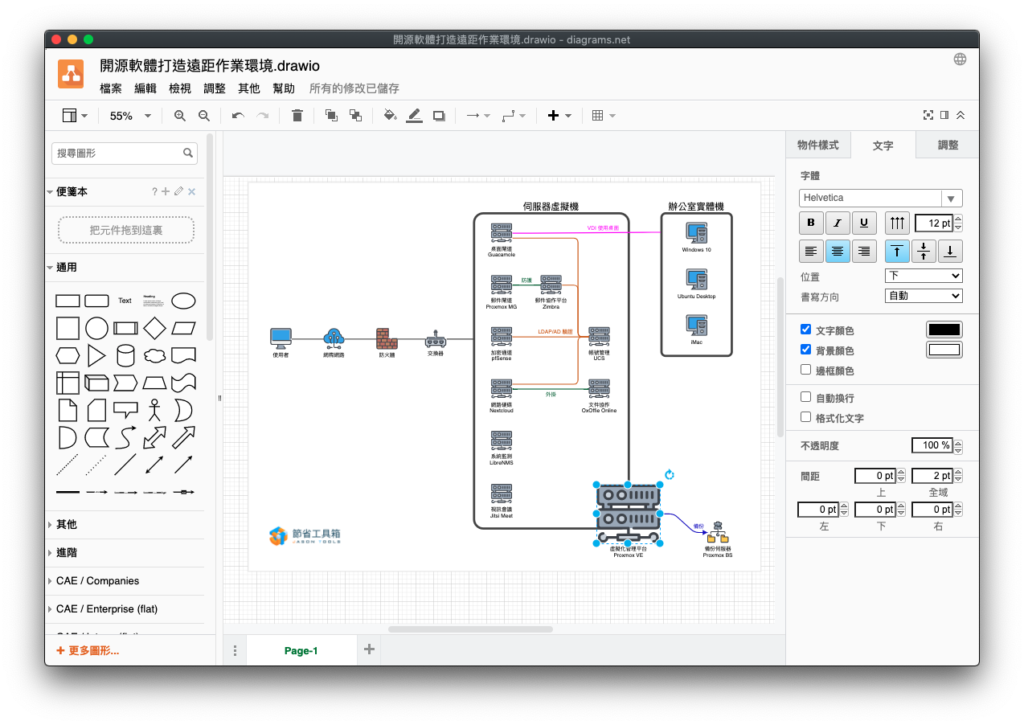
Task: Set vertical alignment to bottom
Action: [950, 251]
